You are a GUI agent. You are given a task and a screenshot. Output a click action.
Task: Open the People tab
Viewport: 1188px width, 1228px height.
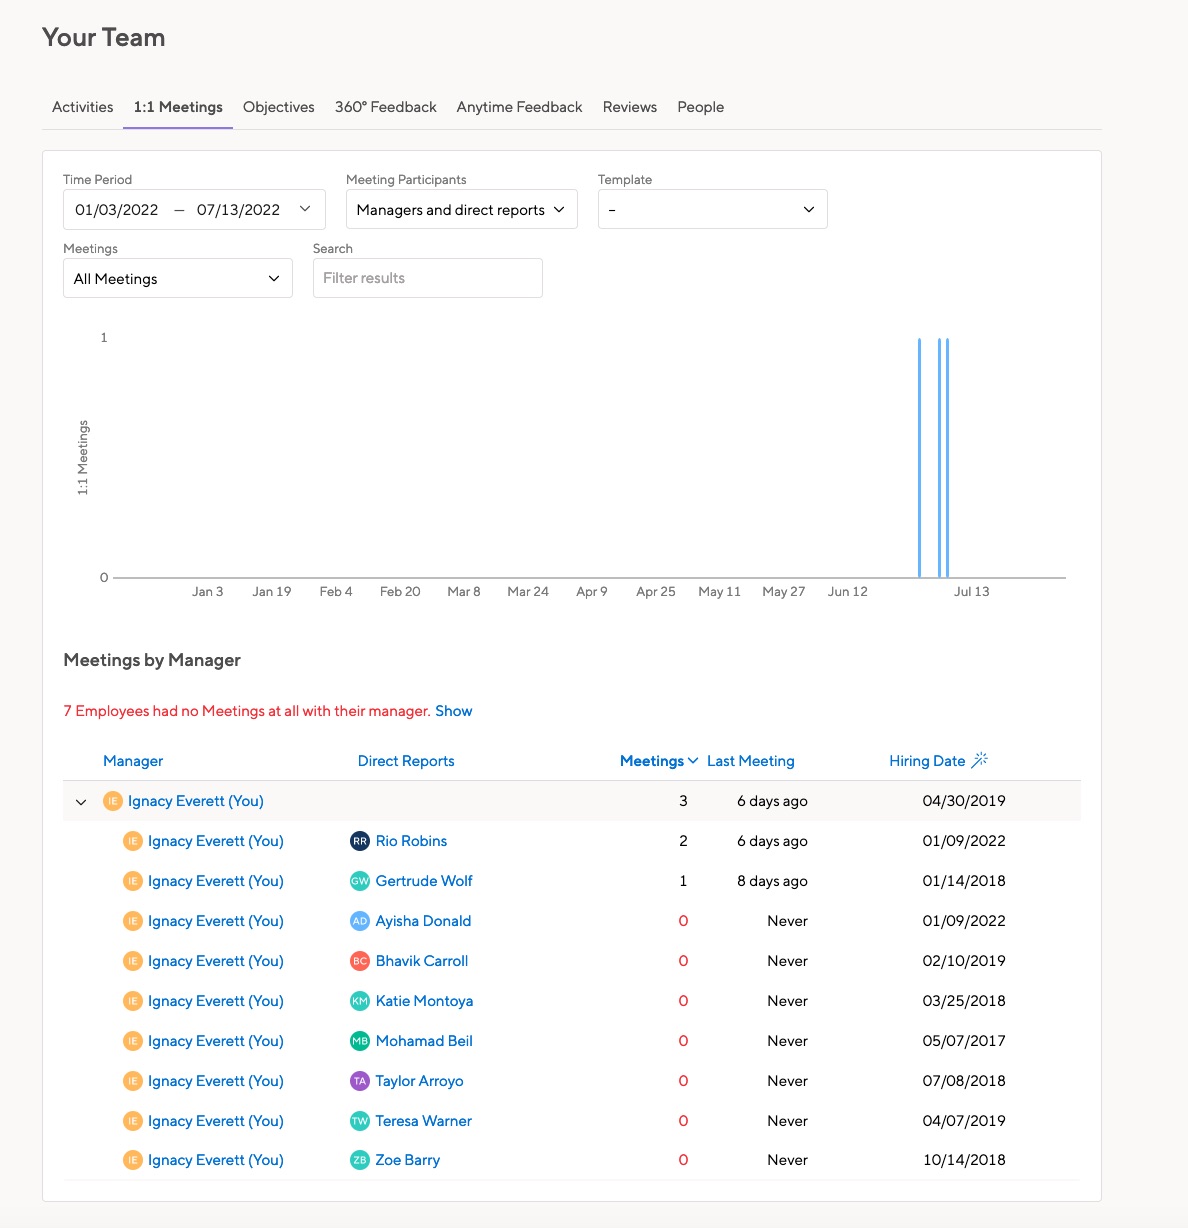[x=700, y=107]
